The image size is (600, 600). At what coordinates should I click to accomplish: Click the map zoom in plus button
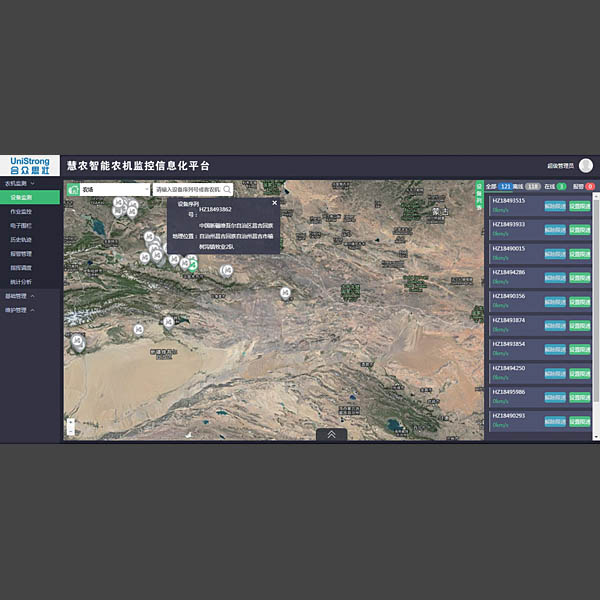[71, 422]
